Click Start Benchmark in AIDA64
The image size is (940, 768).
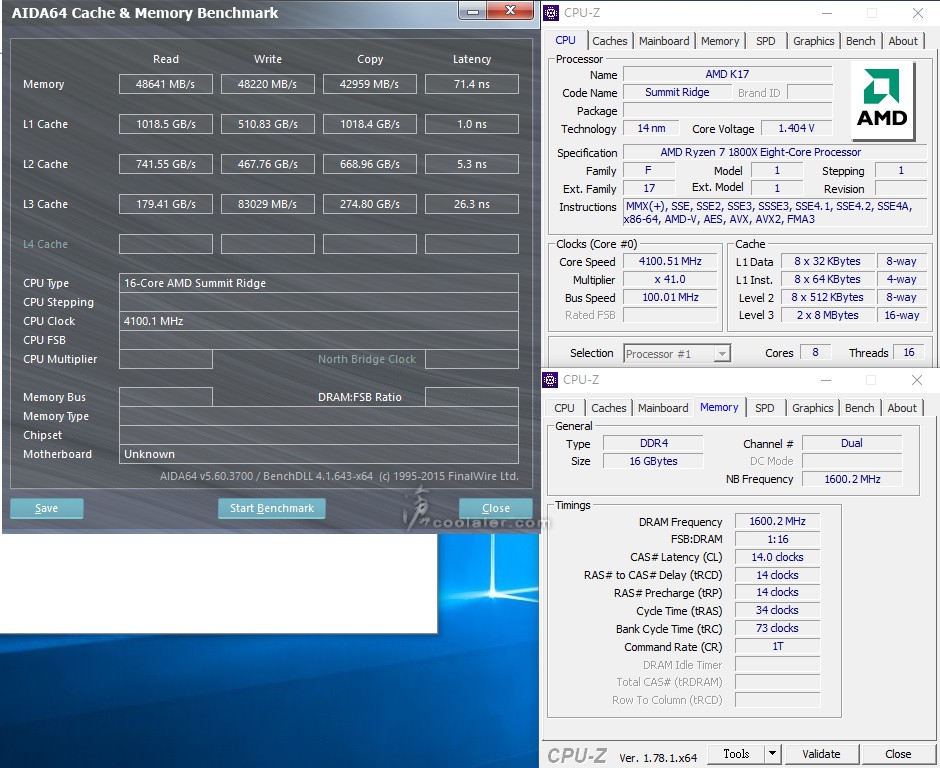tap(272, 508)
